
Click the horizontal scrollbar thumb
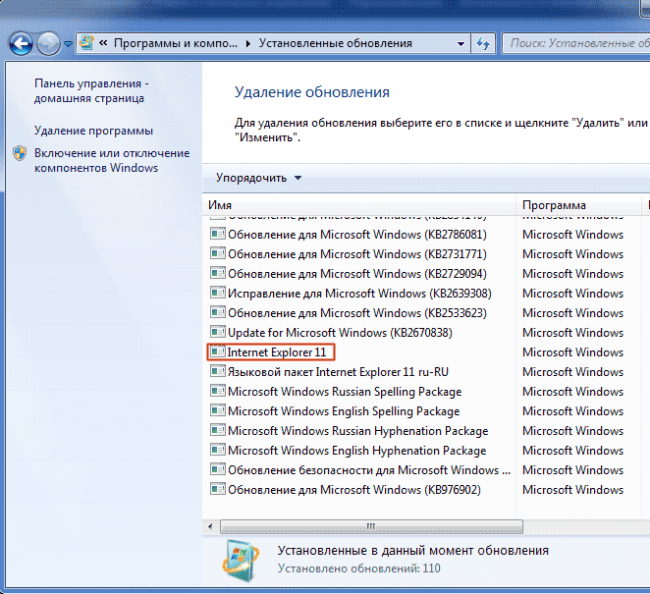[371, 526]
